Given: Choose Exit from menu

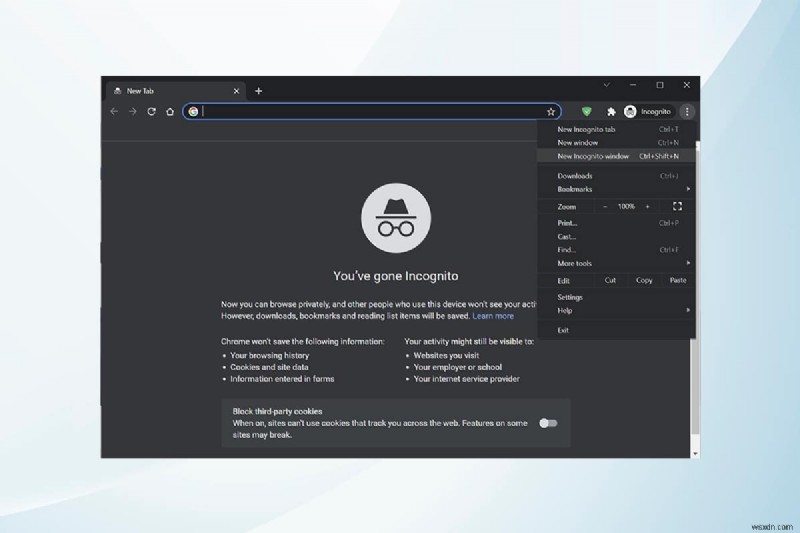Looking at the screenshot, I should coord(616,330).
